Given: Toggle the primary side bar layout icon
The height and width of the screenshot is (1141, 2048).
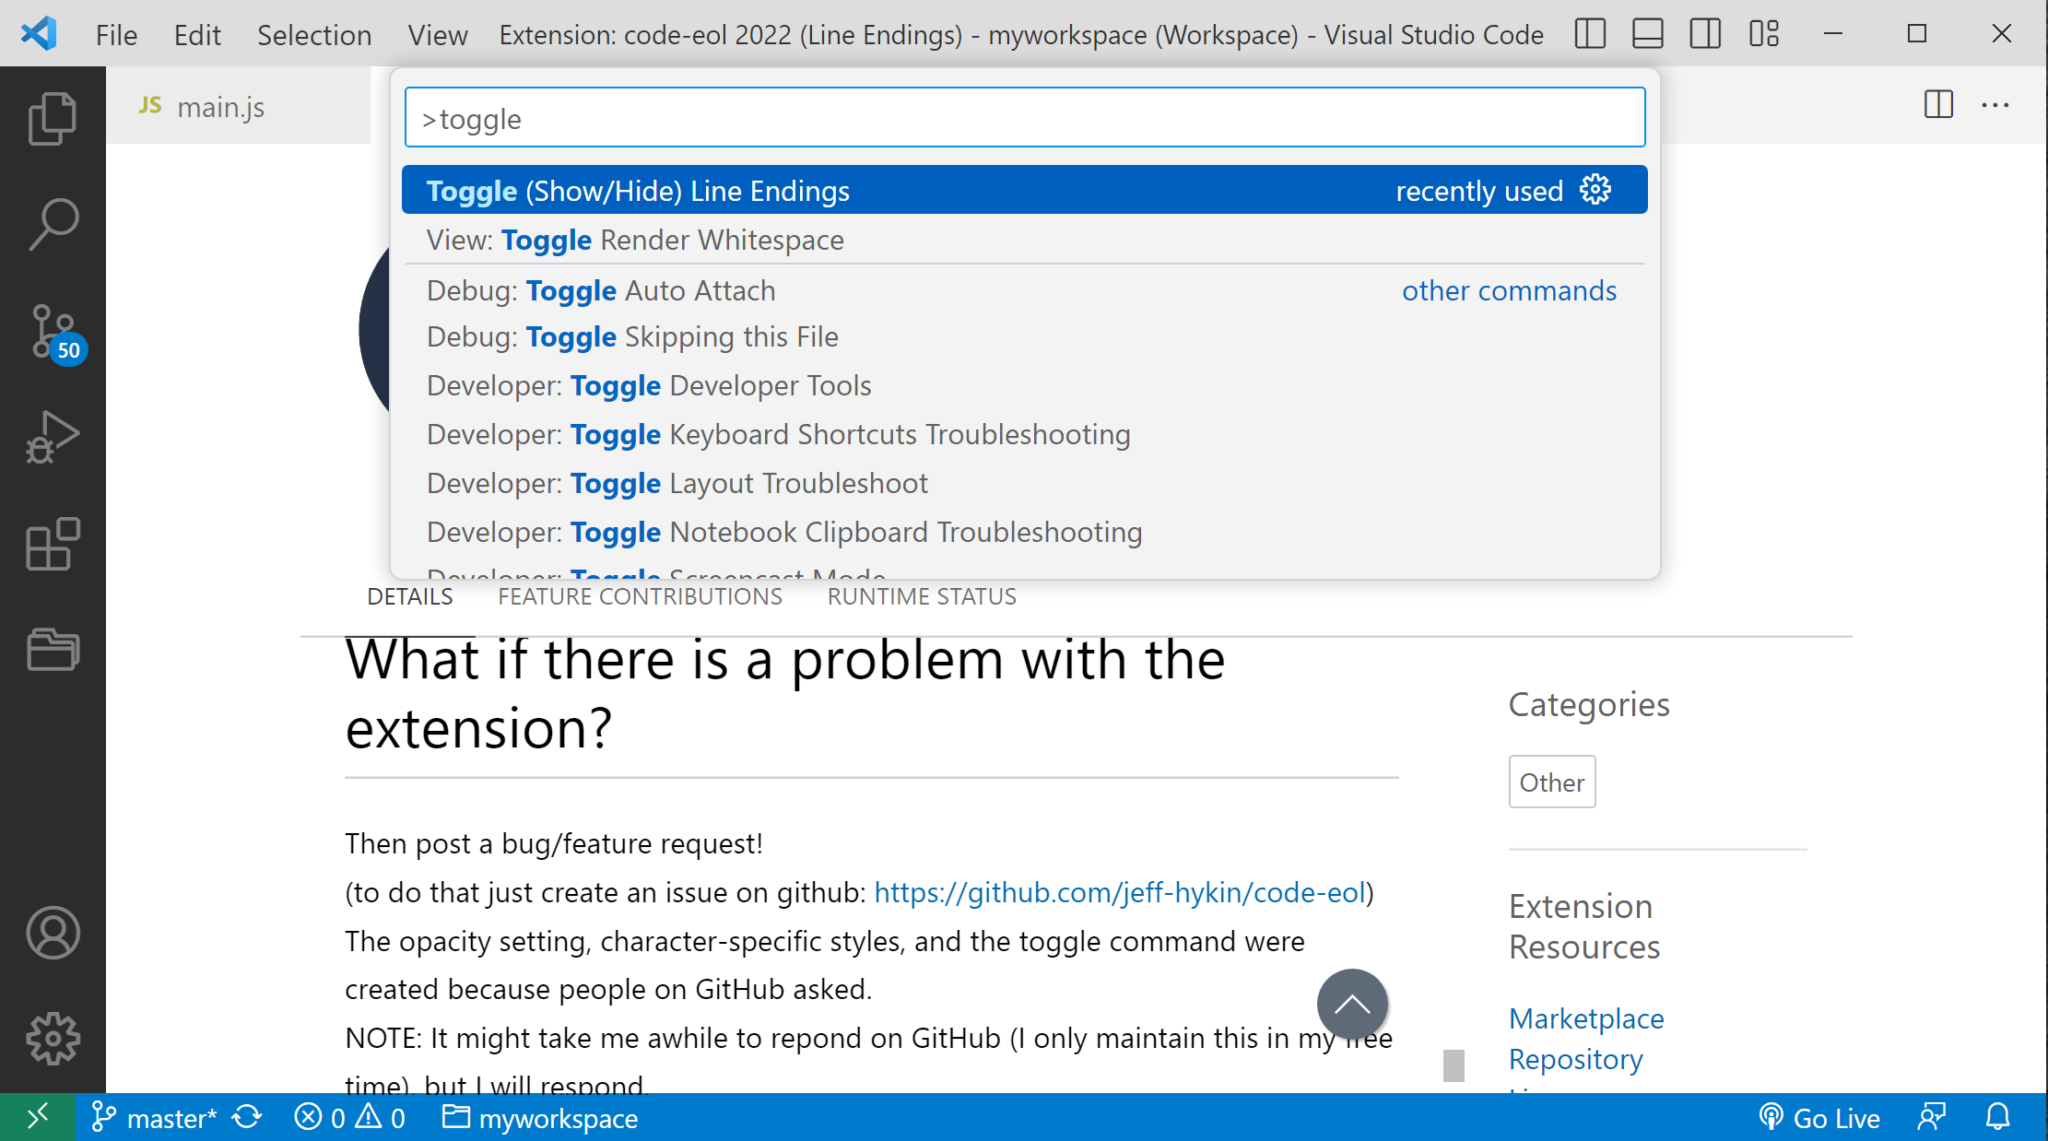Looking at the screenshot, I should point(1589,34).
